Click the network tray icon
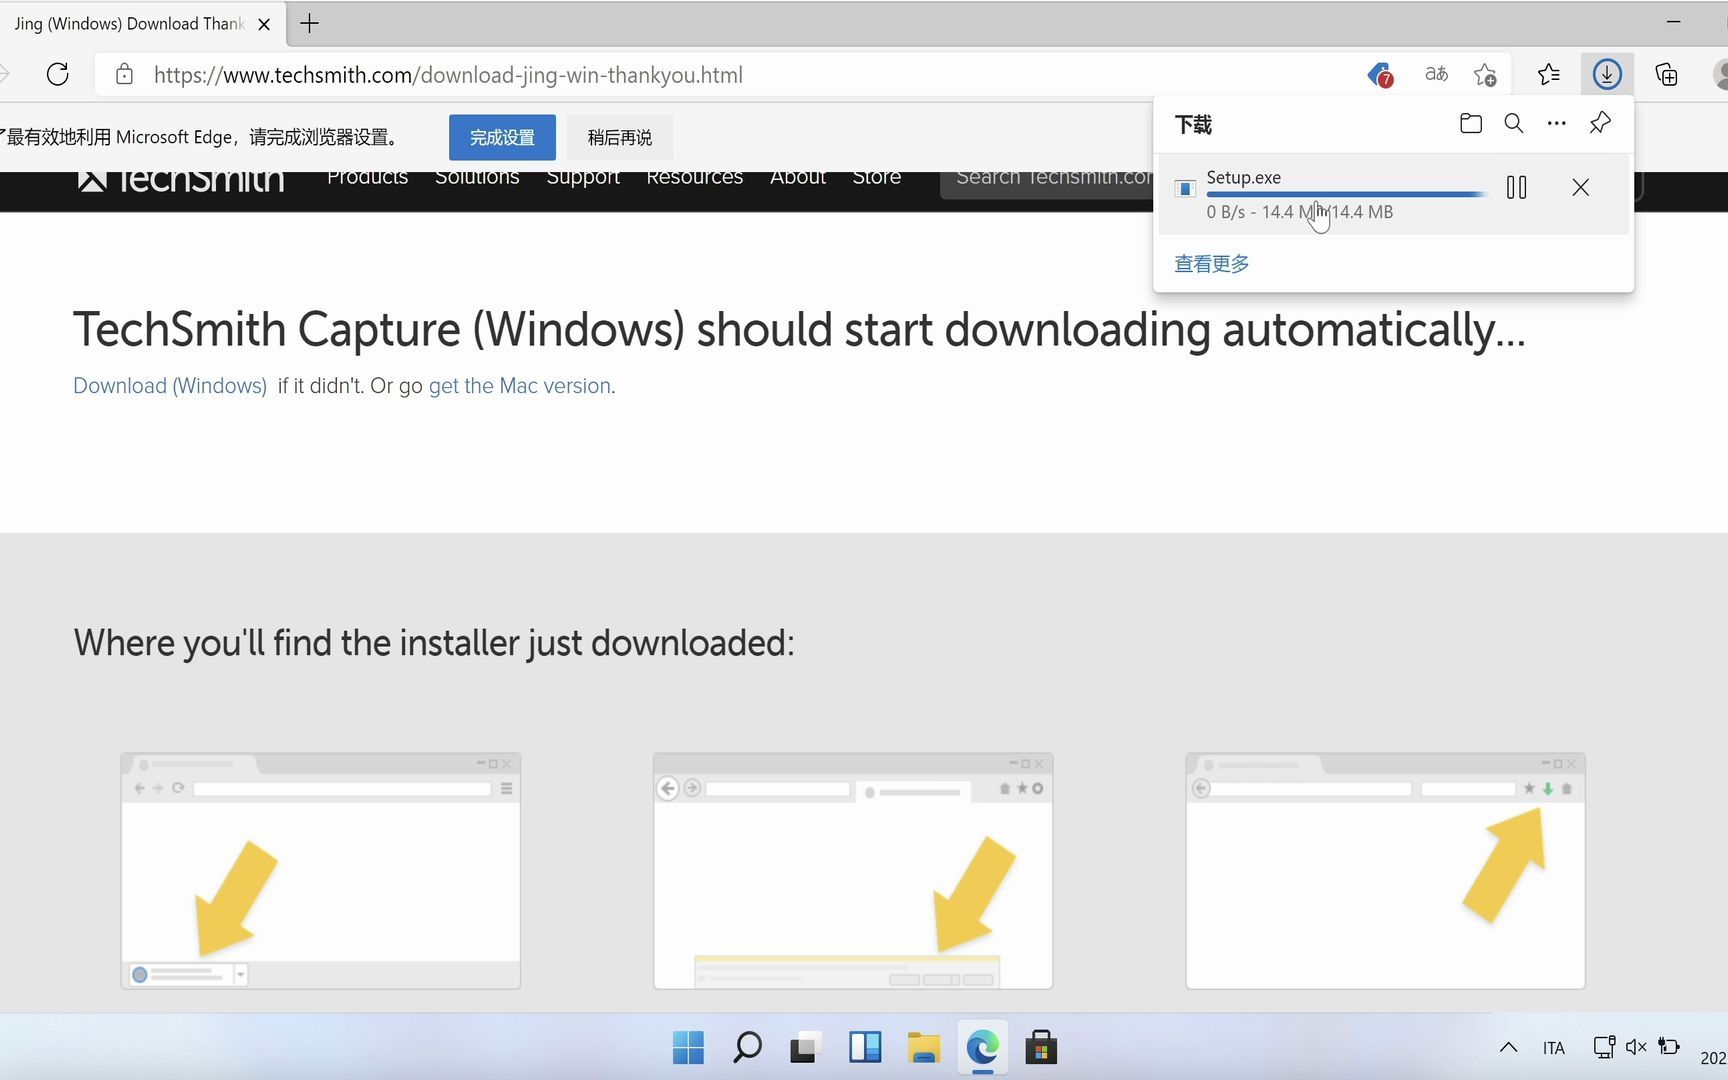Image resolution: width=1728 pixels, height=1080 pixels. 1604,1047
